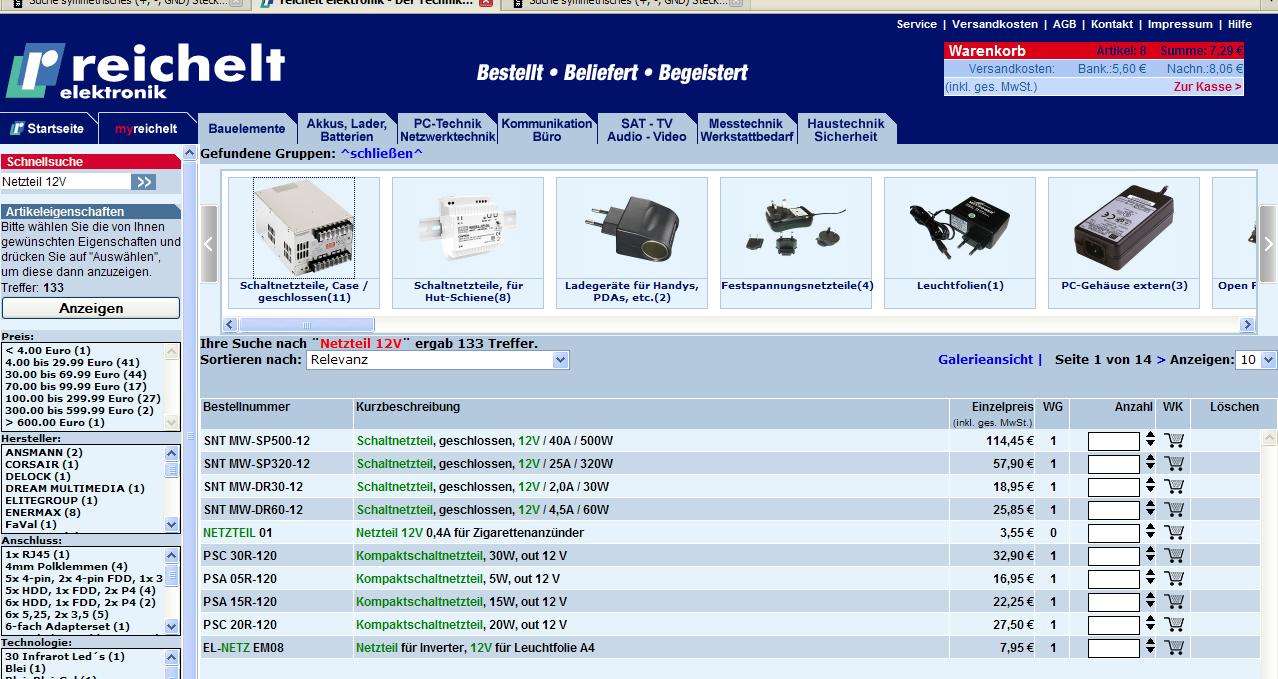Open the Anzeigen results-per-page dropdown

point(1257,360)
